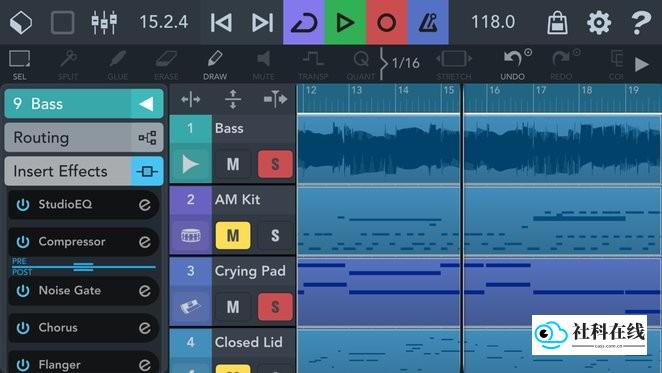Click the Undo arrow tool
The image size is (662, 373).
pyautogui.click(x=514, y=64)
